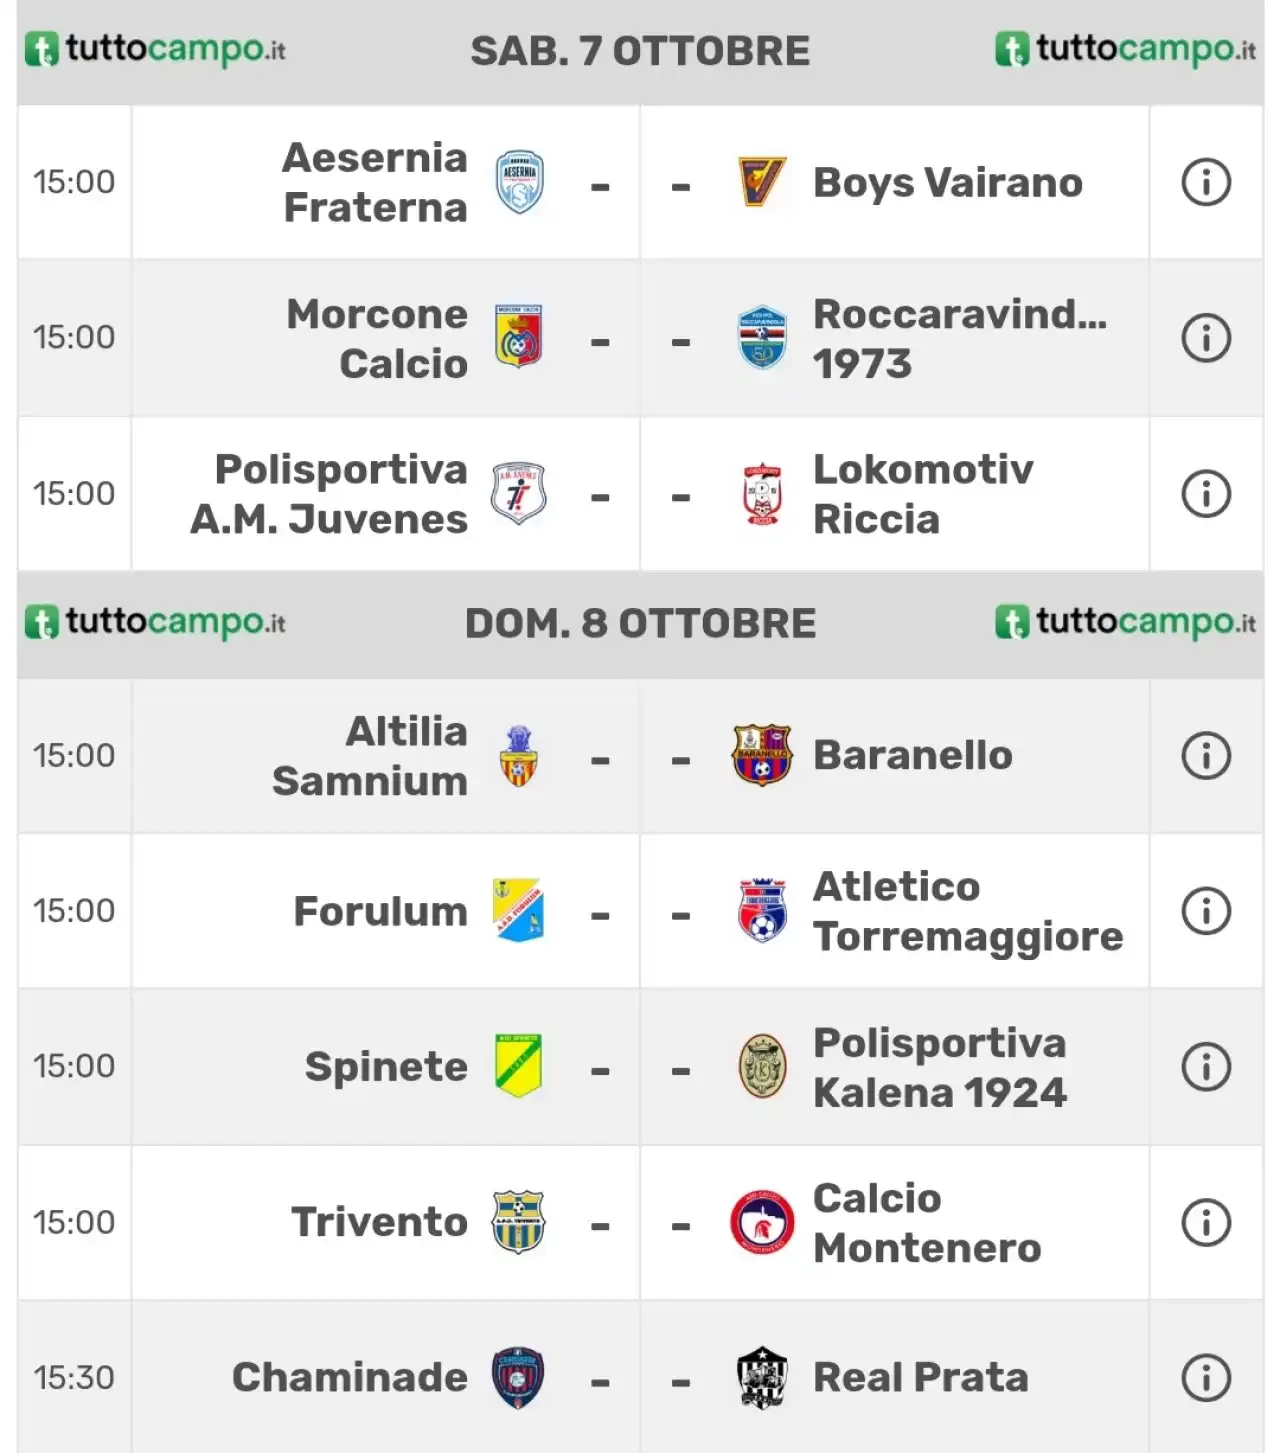View info for Forulum vs Atletico Torremaggiore

pyautogui.click(x=1206, y=911)
